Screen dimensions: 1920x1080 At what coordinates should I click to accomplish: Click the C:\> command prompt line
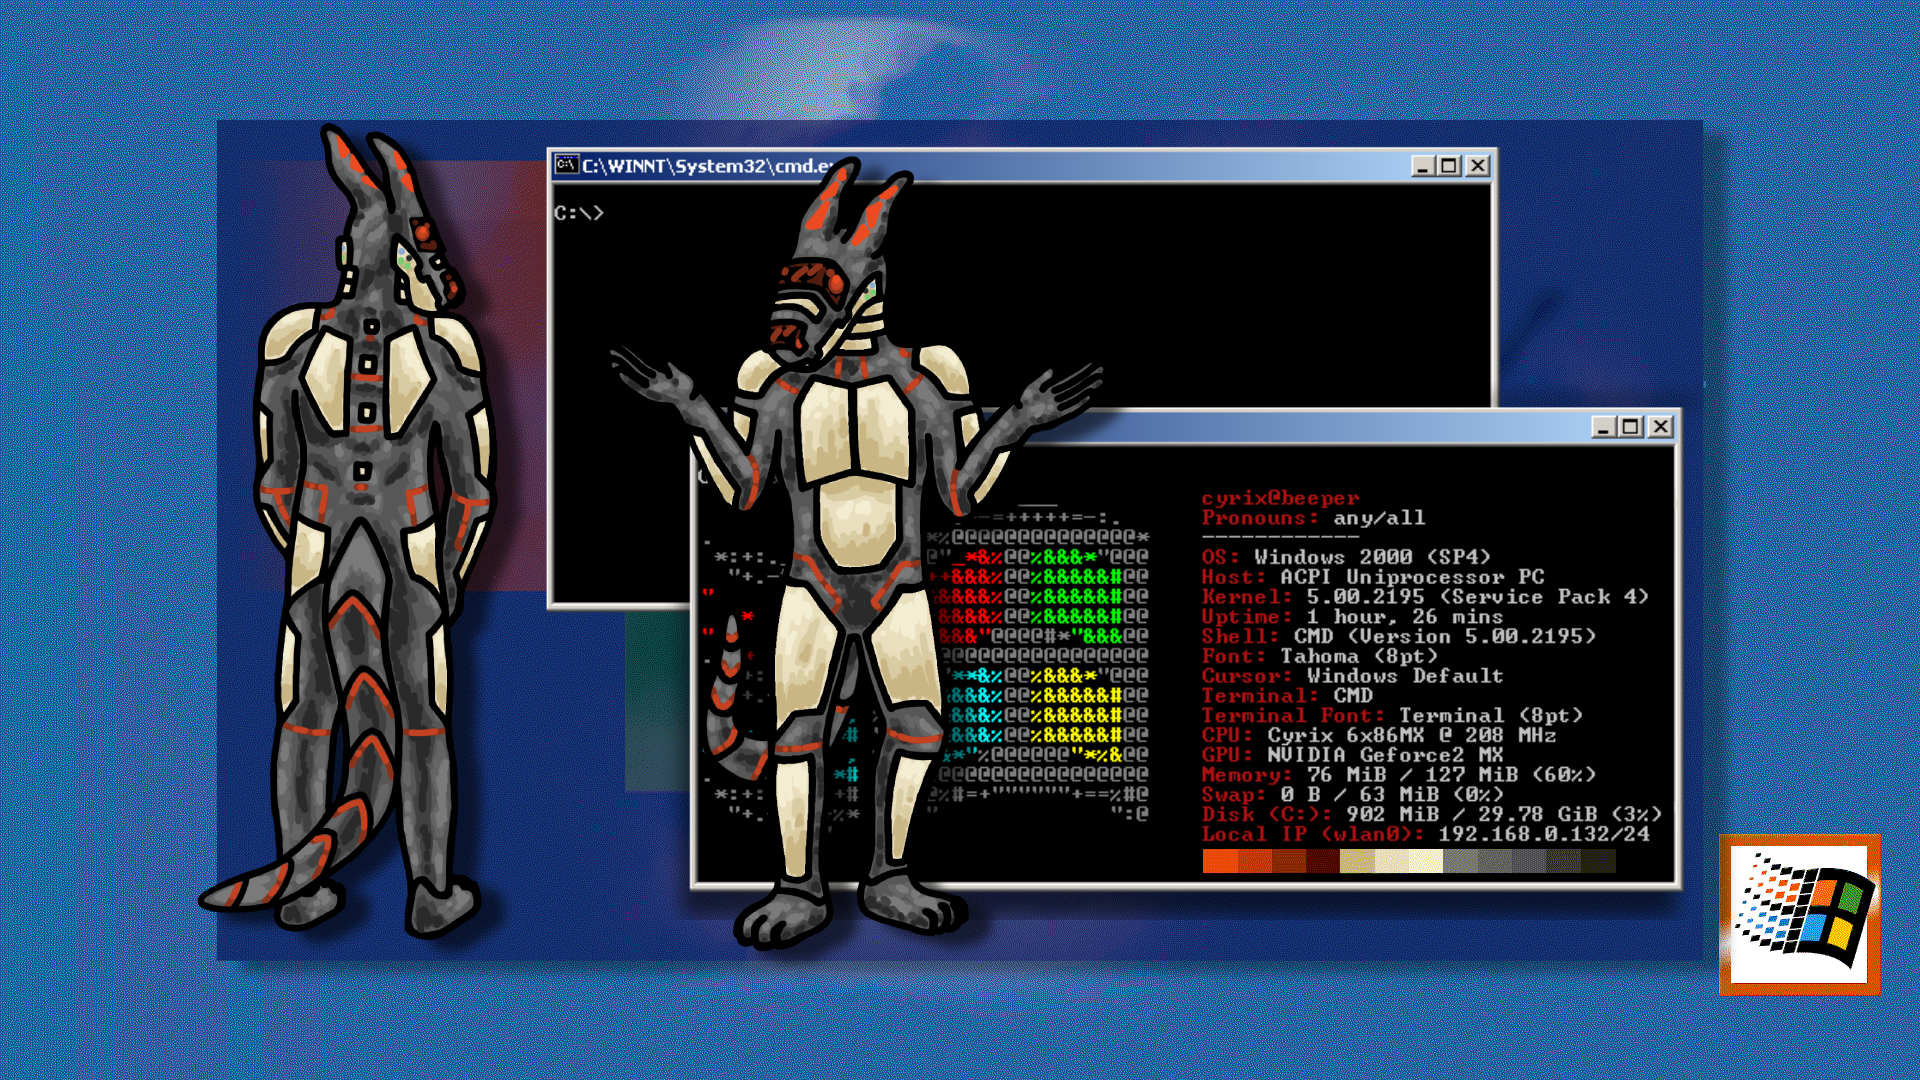[x=579, y=213]
